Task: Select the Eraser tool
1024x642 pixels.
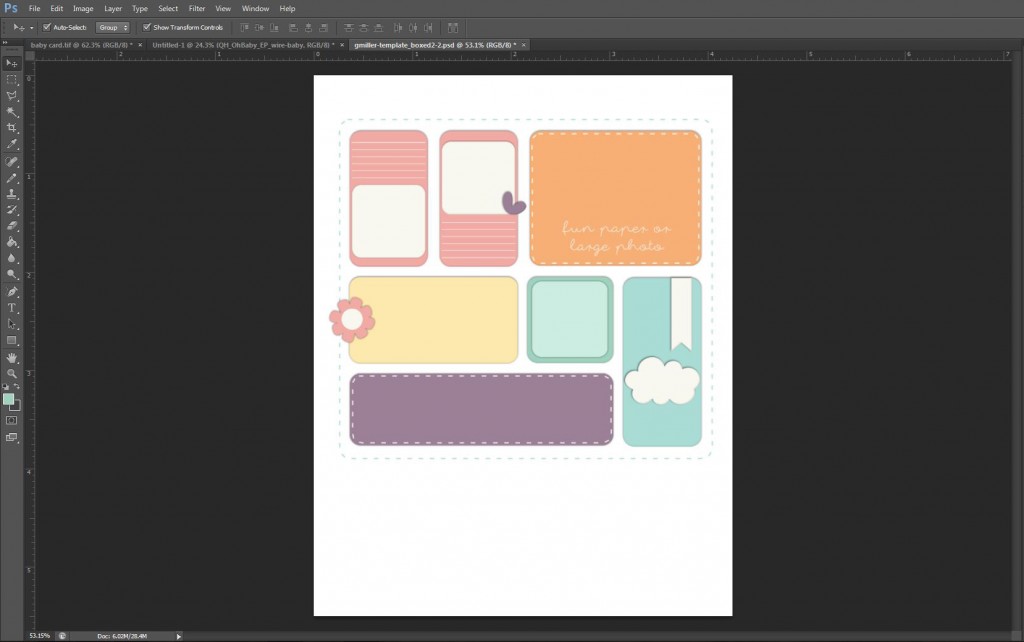Action: 12,226
